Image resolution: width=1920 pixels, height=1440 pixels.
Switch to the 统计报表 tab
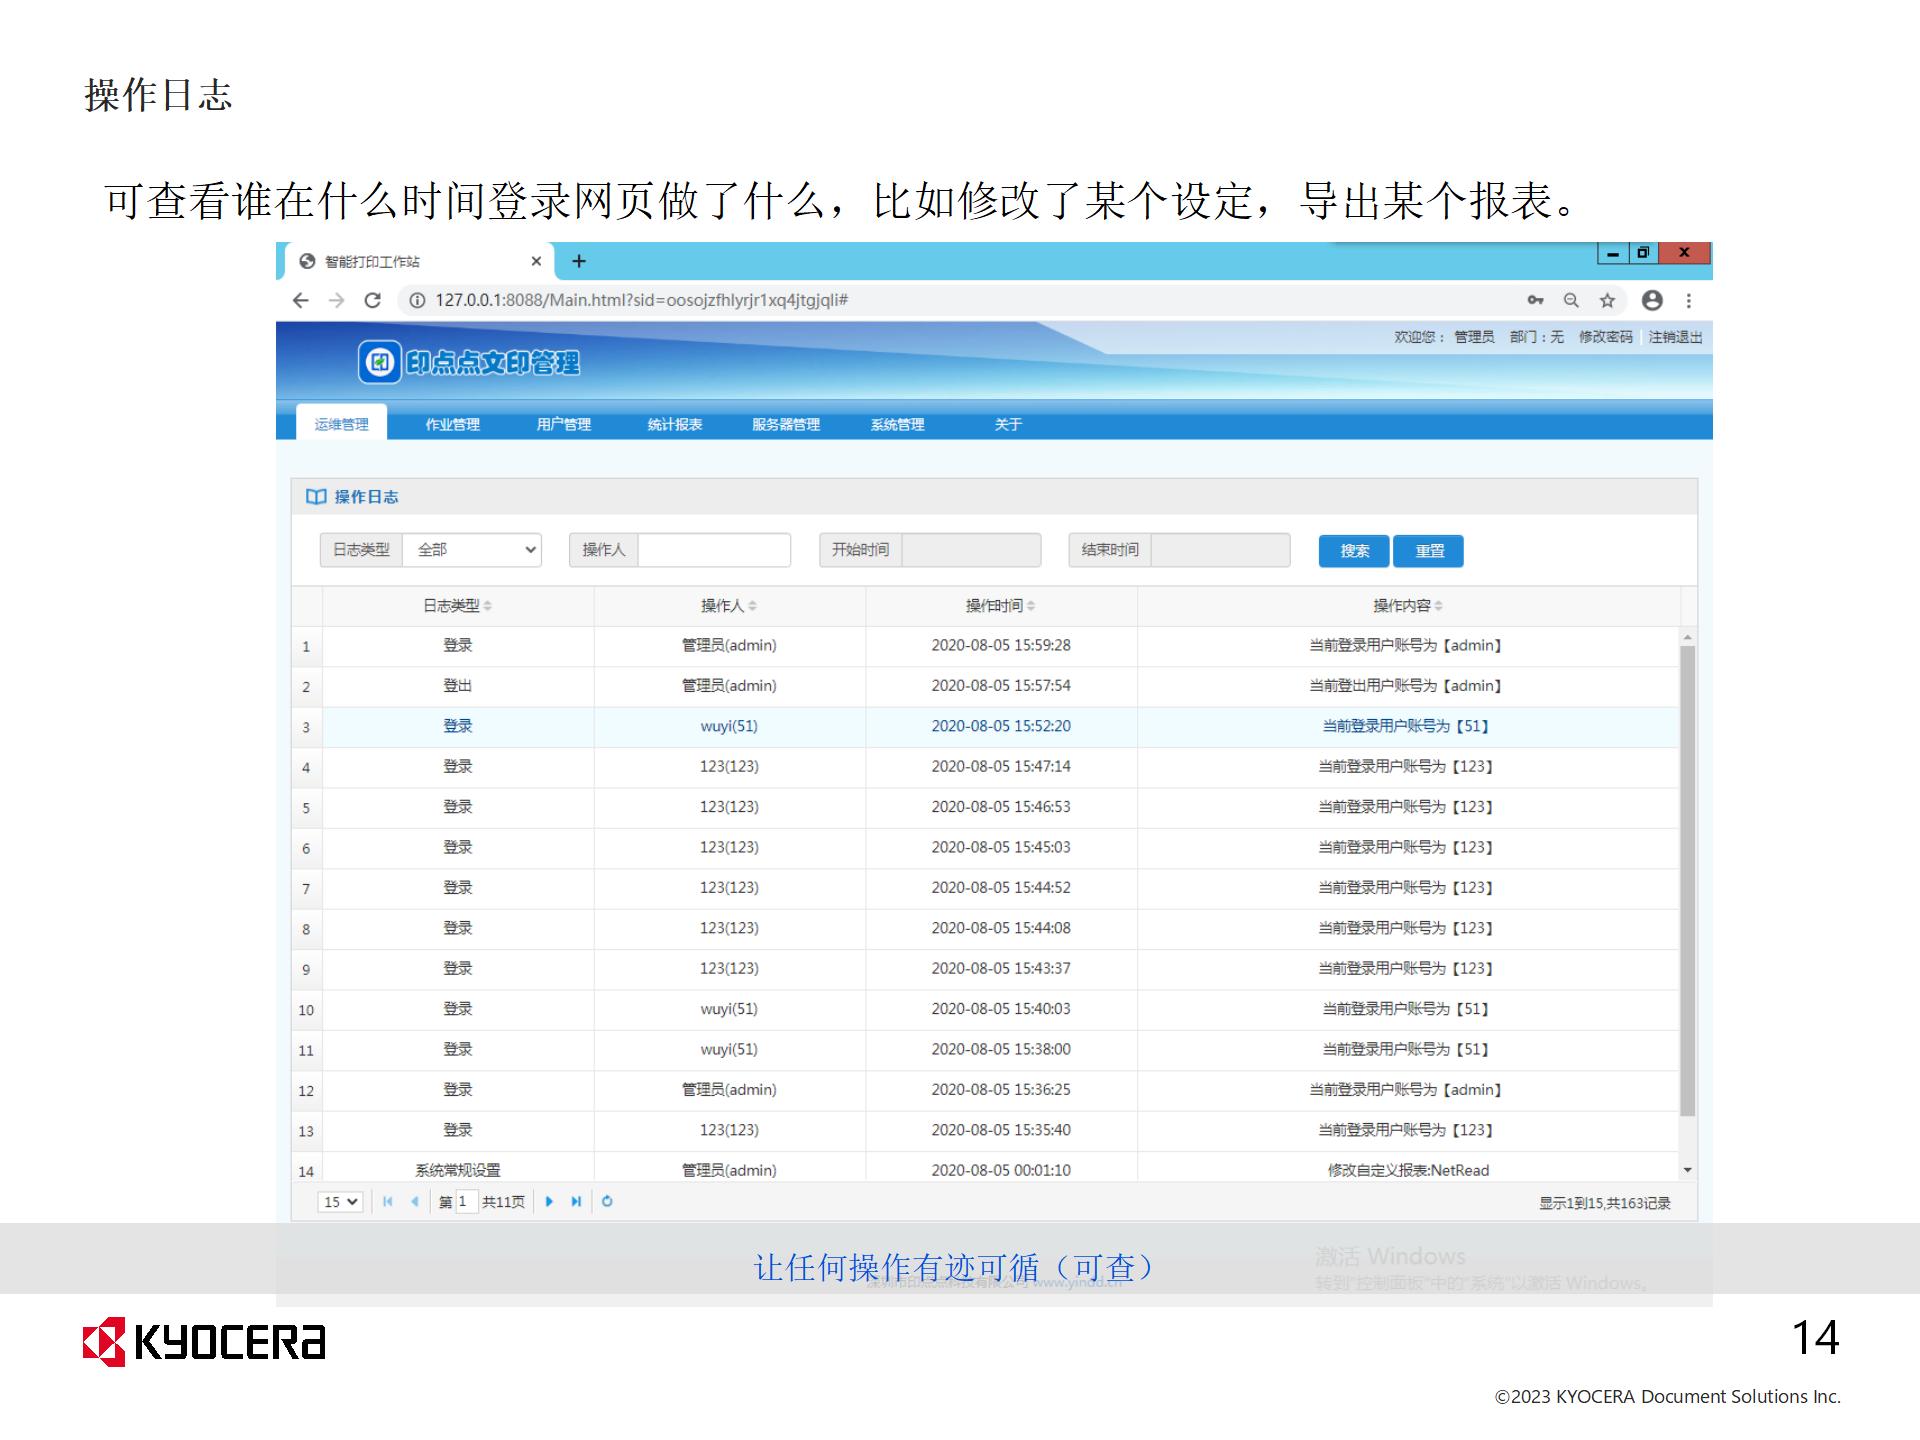coord(675,424)
